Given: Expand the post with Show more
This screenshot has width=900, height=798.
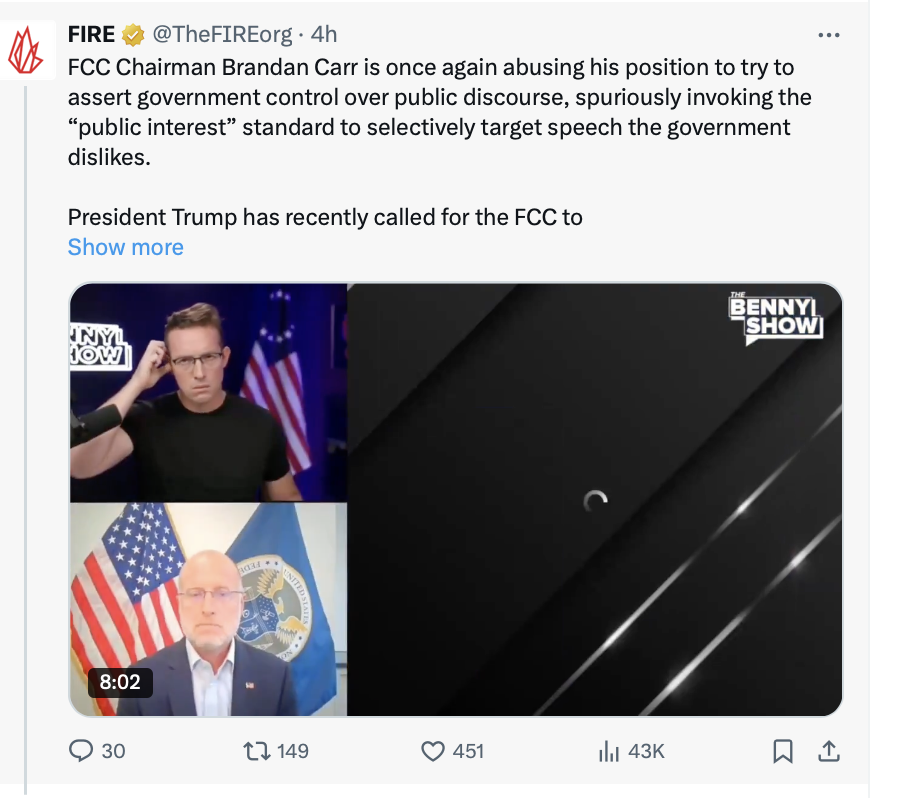Looking at the screenshot, I should click(125, 247).
